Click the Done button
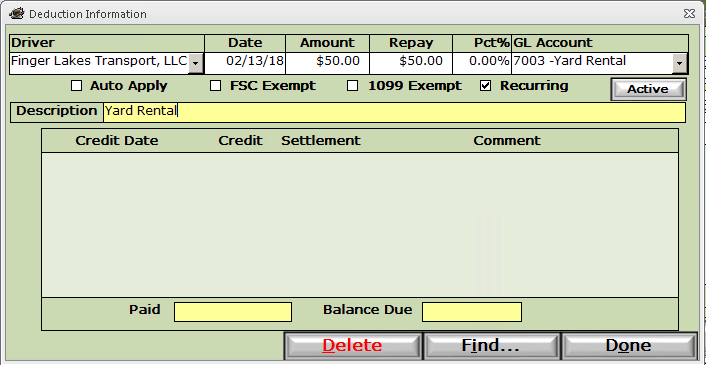 pyautogui.click(x=629, y=346)
